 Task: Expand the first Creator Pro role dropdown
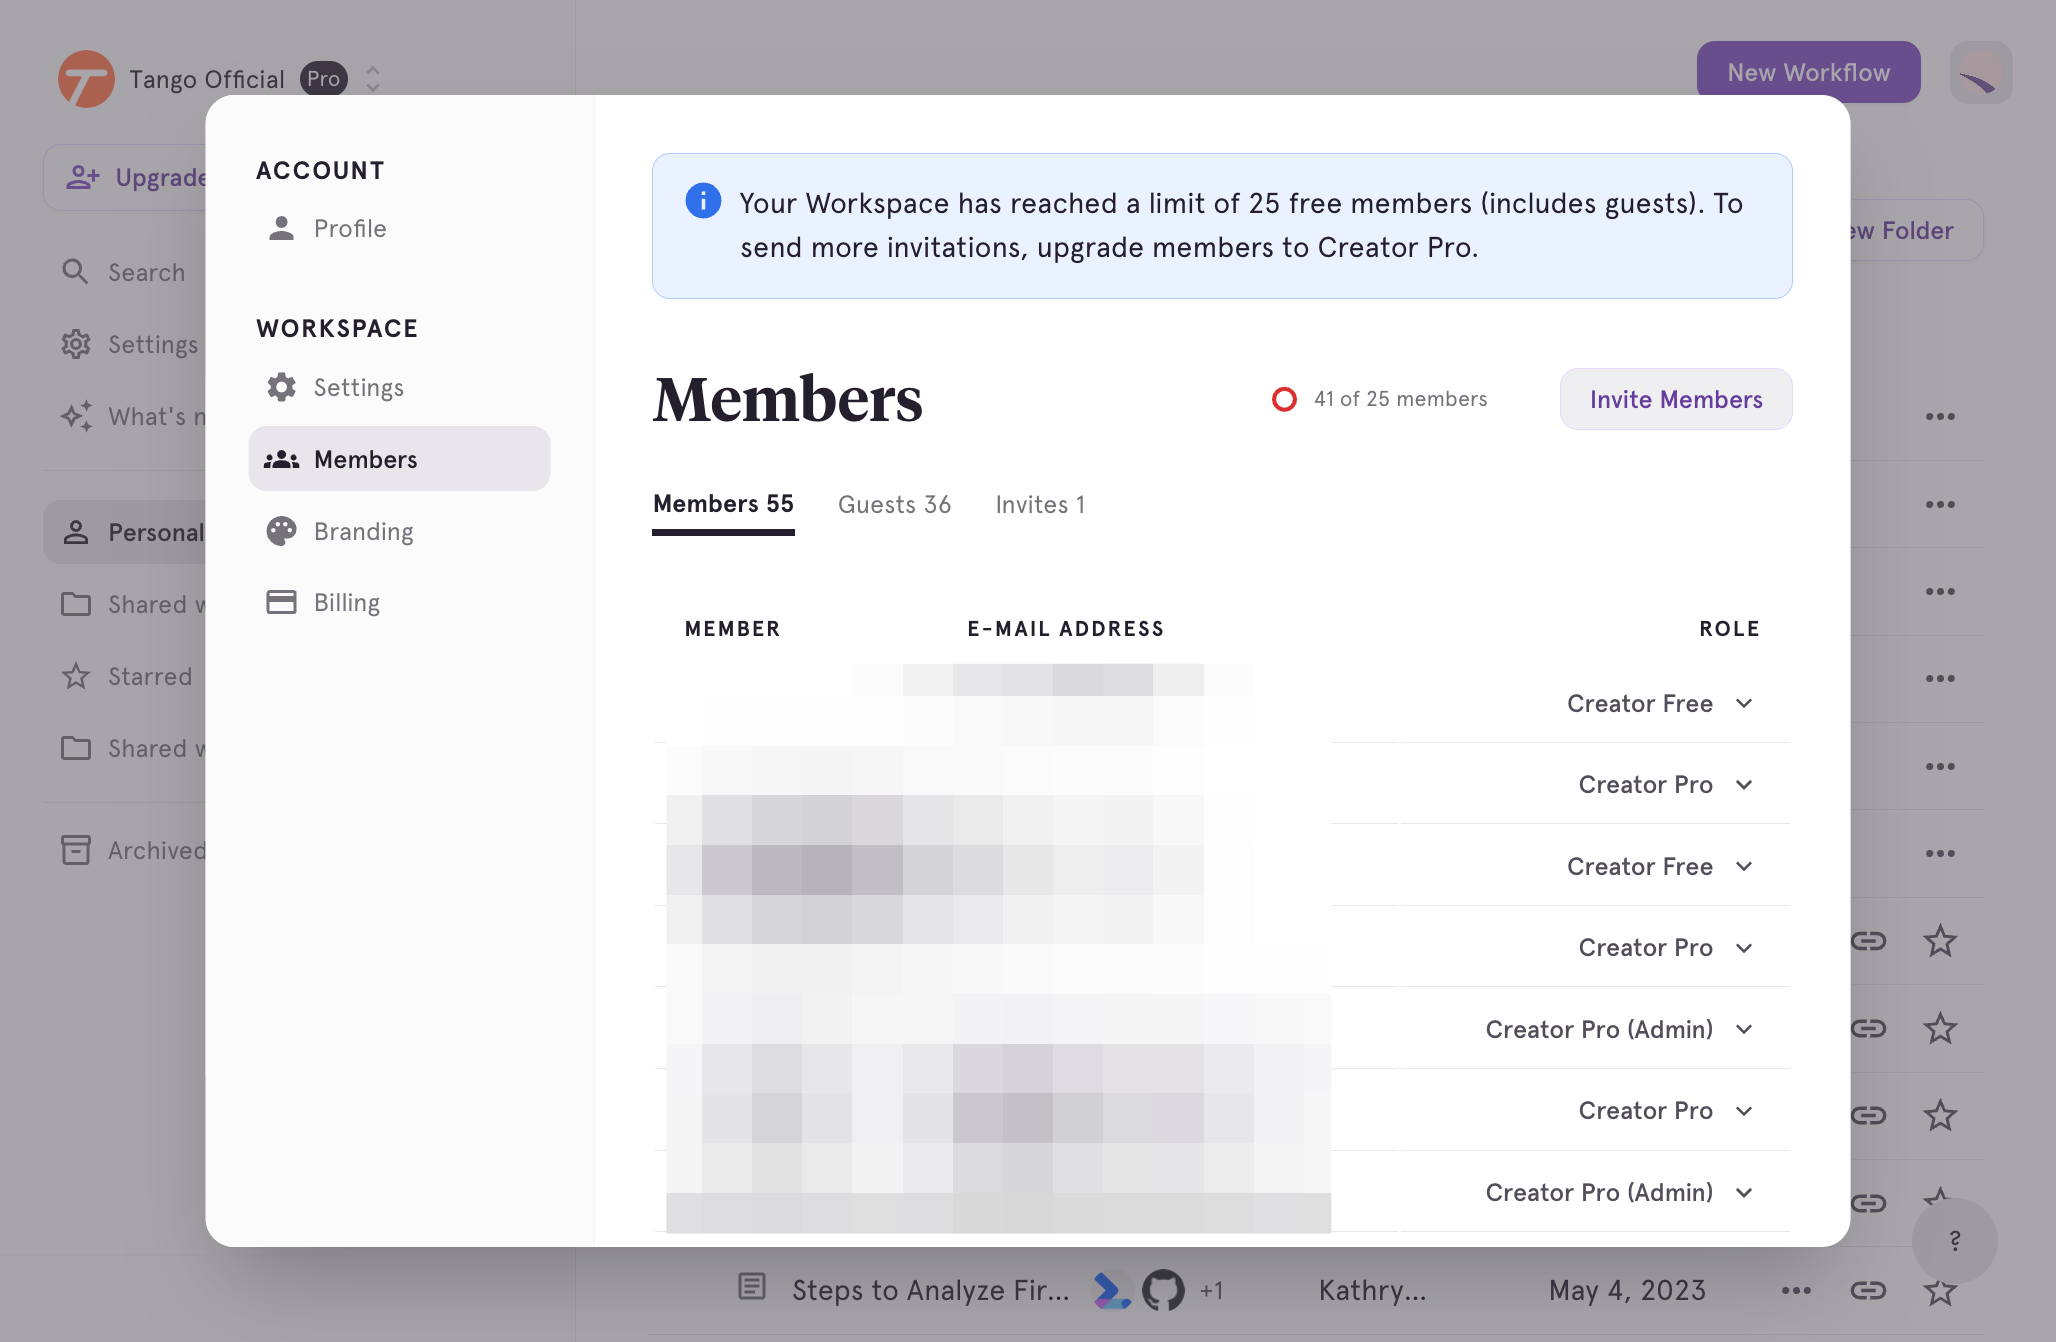click(1665, 784)
